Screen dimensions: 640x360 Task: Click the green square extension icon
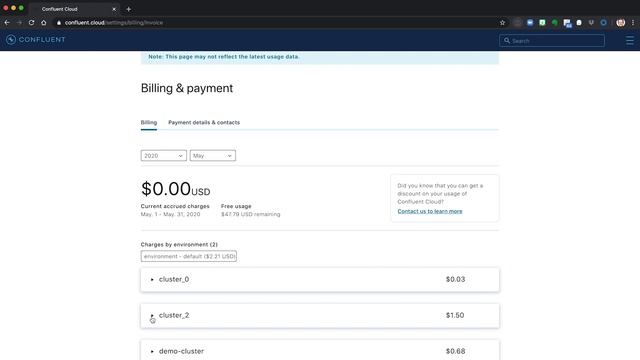pyautogui.click(x=542, y=23)
